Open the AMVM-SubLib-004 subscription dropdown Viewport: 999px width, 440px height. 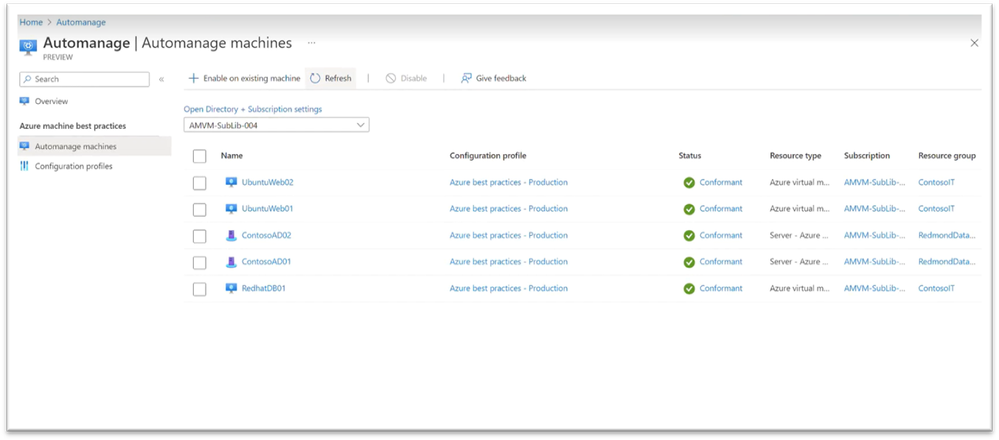click(x=277, y=125)
